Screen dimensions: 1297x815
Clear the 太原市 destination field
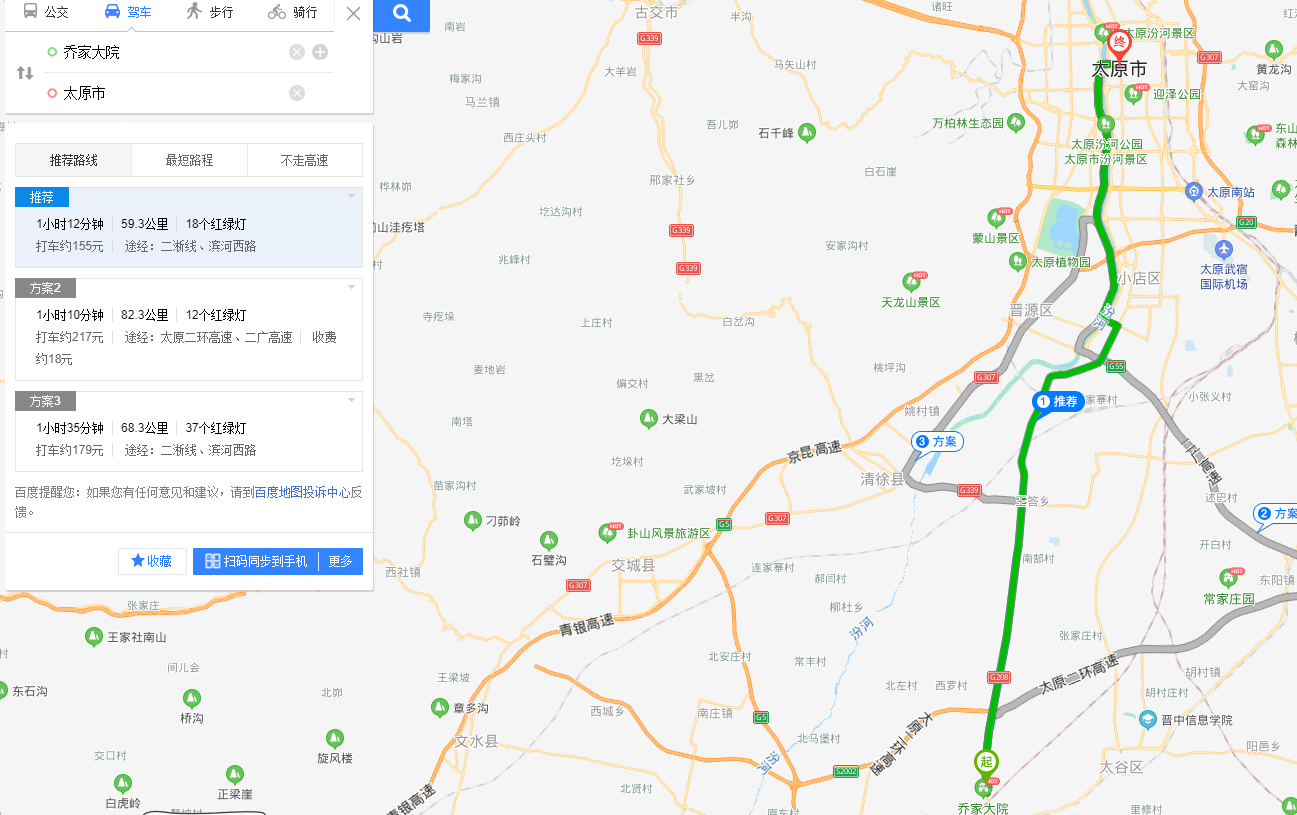coord(297,93)
